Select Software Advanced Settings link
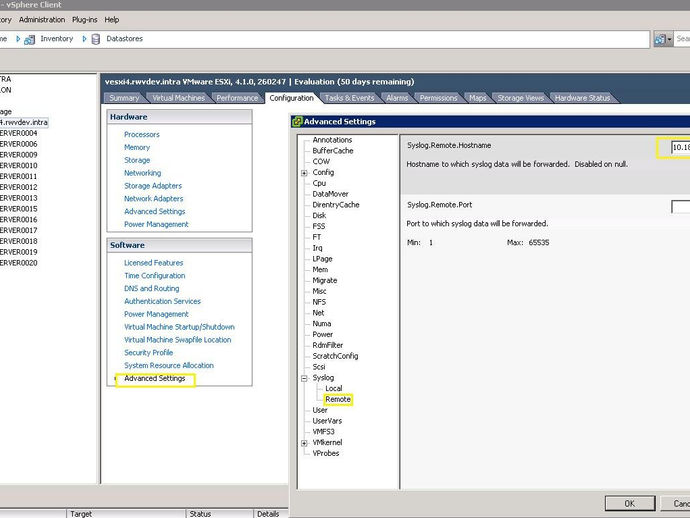690x518 pixels. coord(154,378)
